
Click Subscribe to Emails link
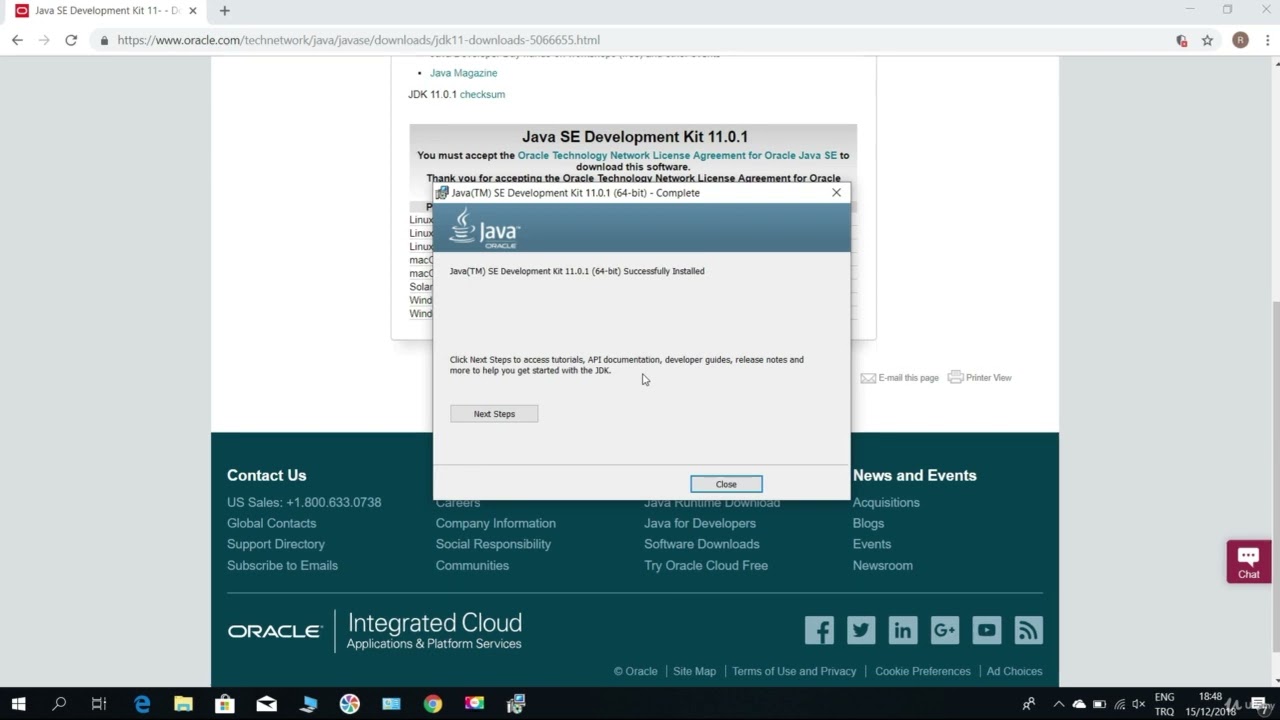click(x=282, y=565)
